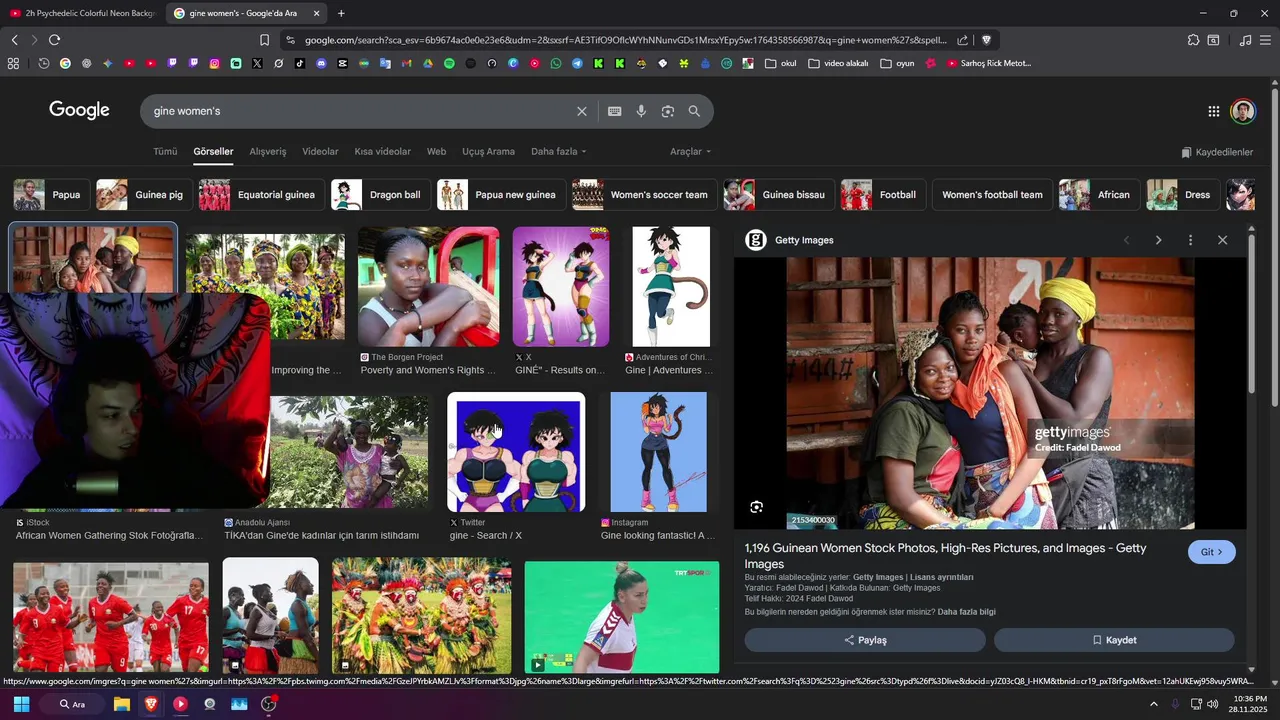Open the 'okul' bookmarks folder

[x=781, y=63]
